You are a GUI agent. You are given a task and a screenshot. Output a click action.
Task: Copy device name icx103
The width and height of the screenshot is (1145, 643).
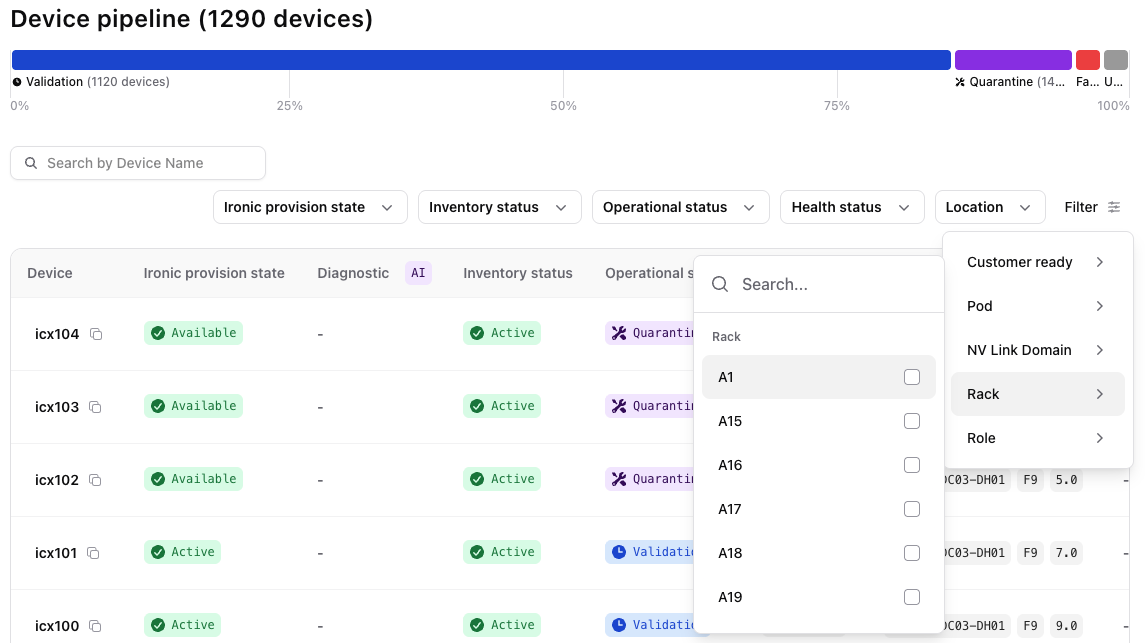coord(95,407)
